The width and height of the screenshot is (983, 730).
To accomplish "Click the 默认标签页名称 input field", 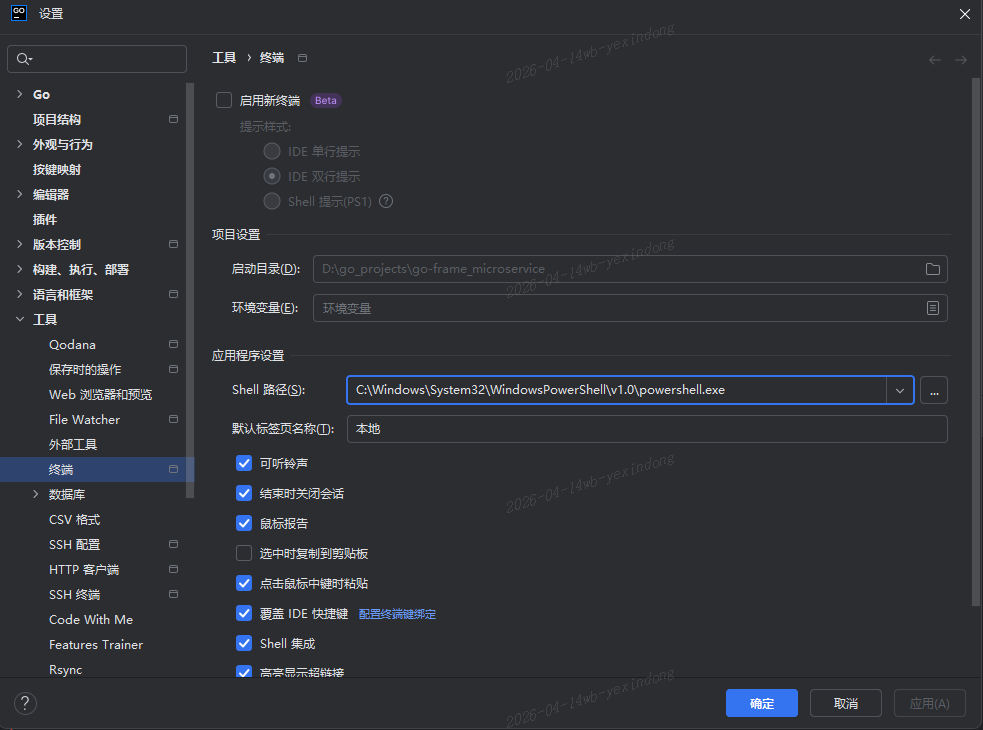I will [647, 429].
